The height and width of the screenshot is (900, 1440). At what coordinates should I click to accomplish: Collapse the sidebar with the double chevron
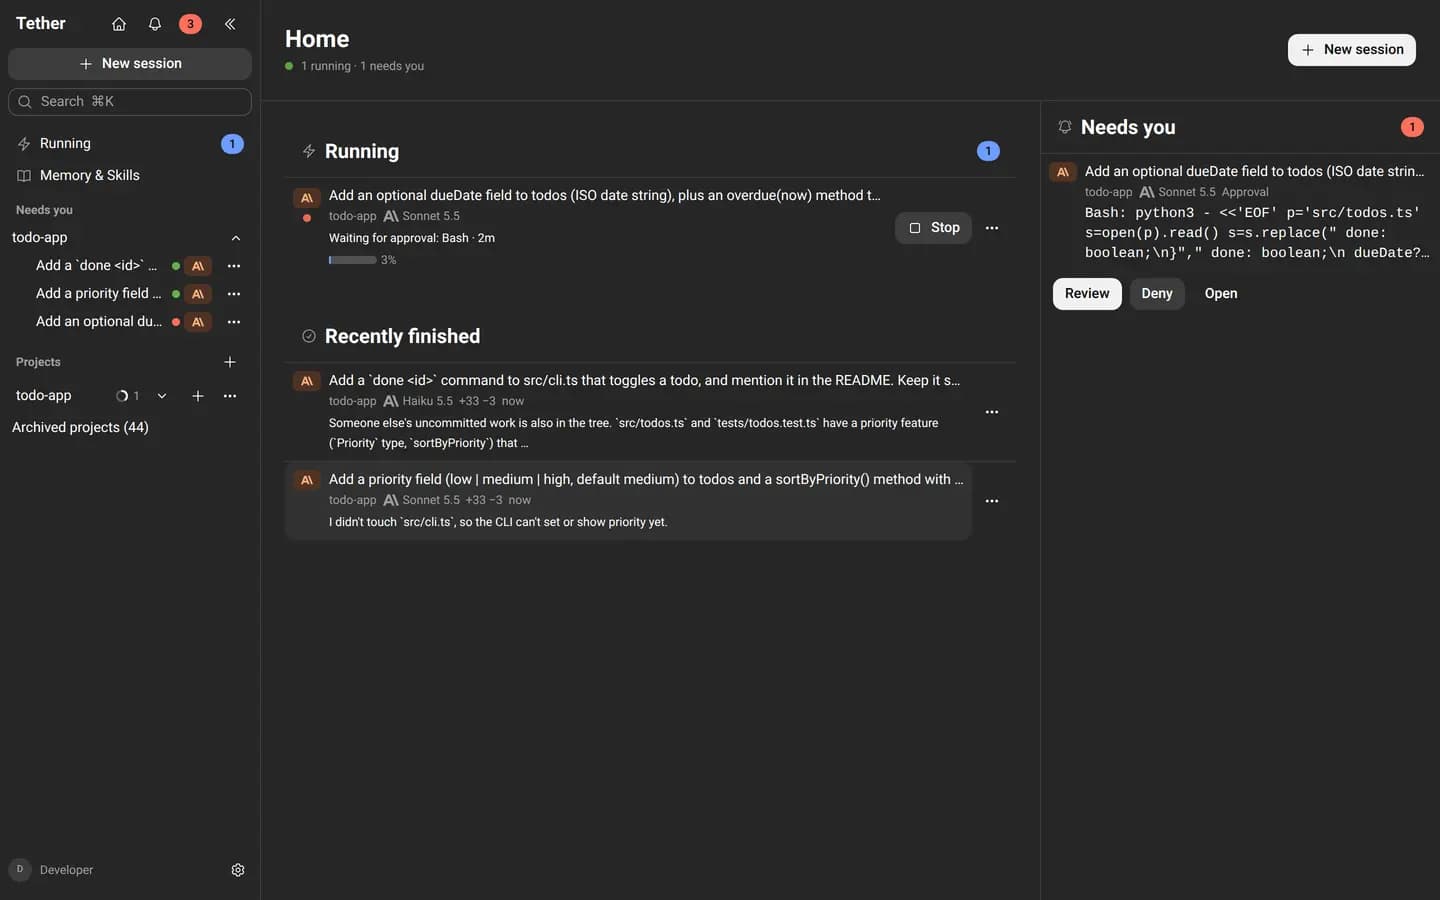click(x=230, y=24)
